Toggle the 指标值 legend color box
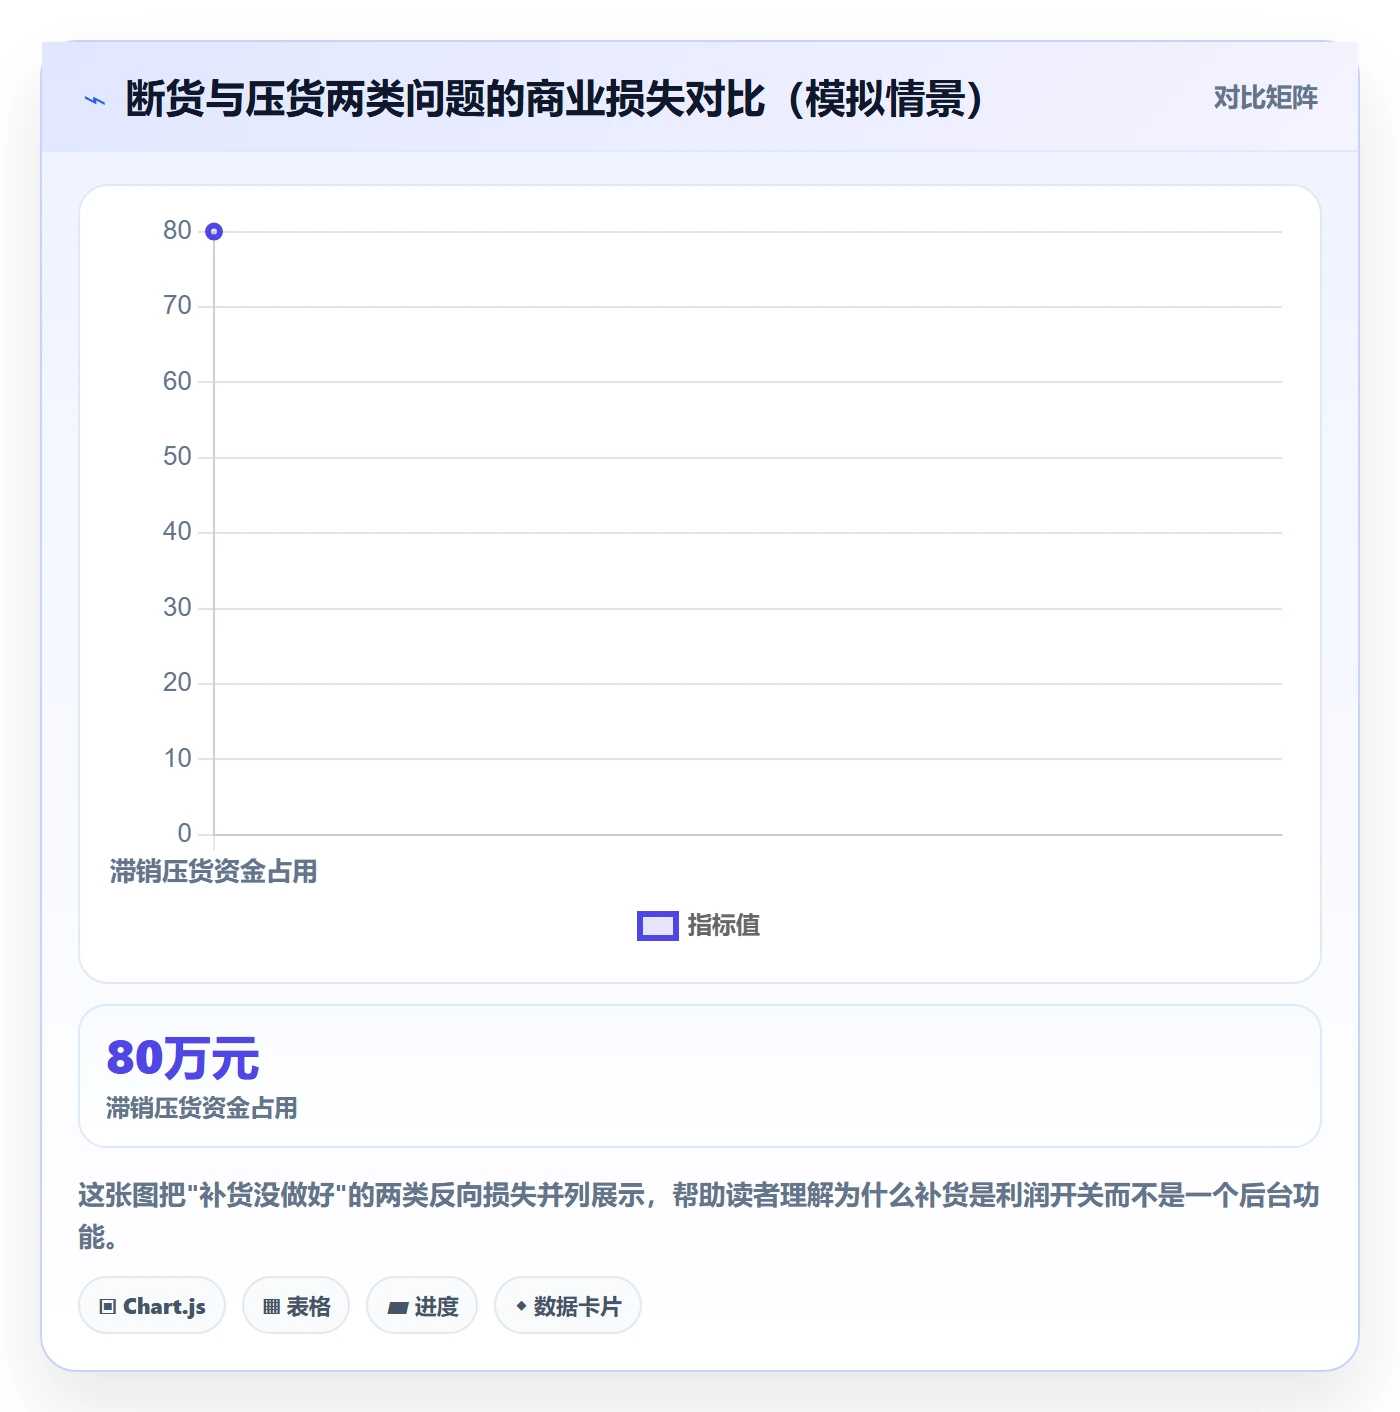This screenshot has width=1400, height=1412. click(658, 926)
